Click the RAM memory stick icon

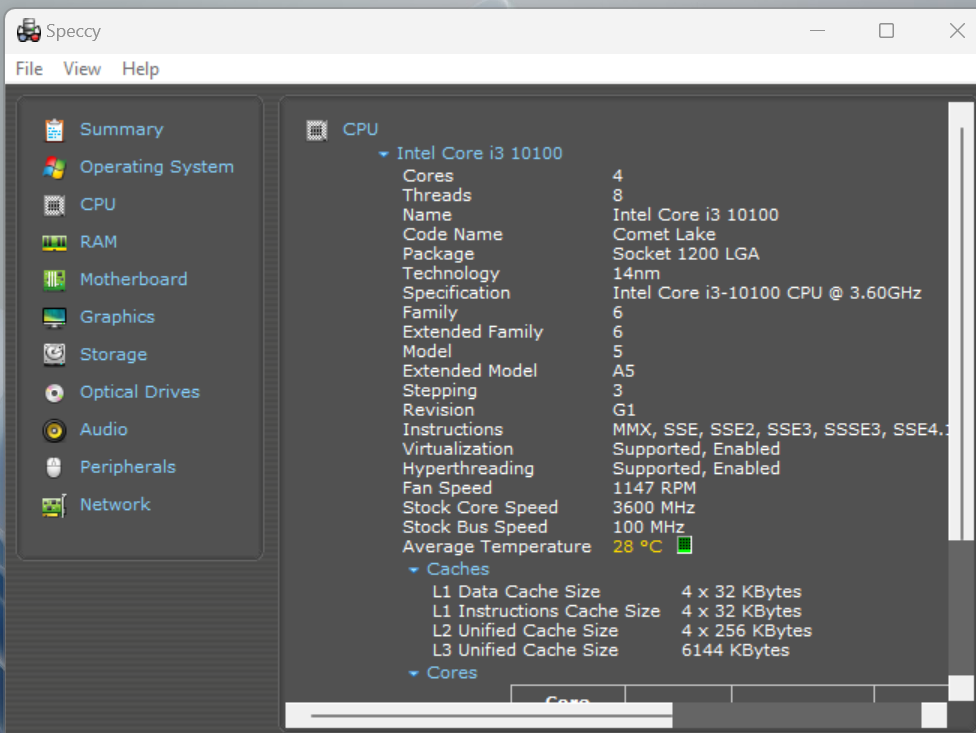[x=54, y=242]
